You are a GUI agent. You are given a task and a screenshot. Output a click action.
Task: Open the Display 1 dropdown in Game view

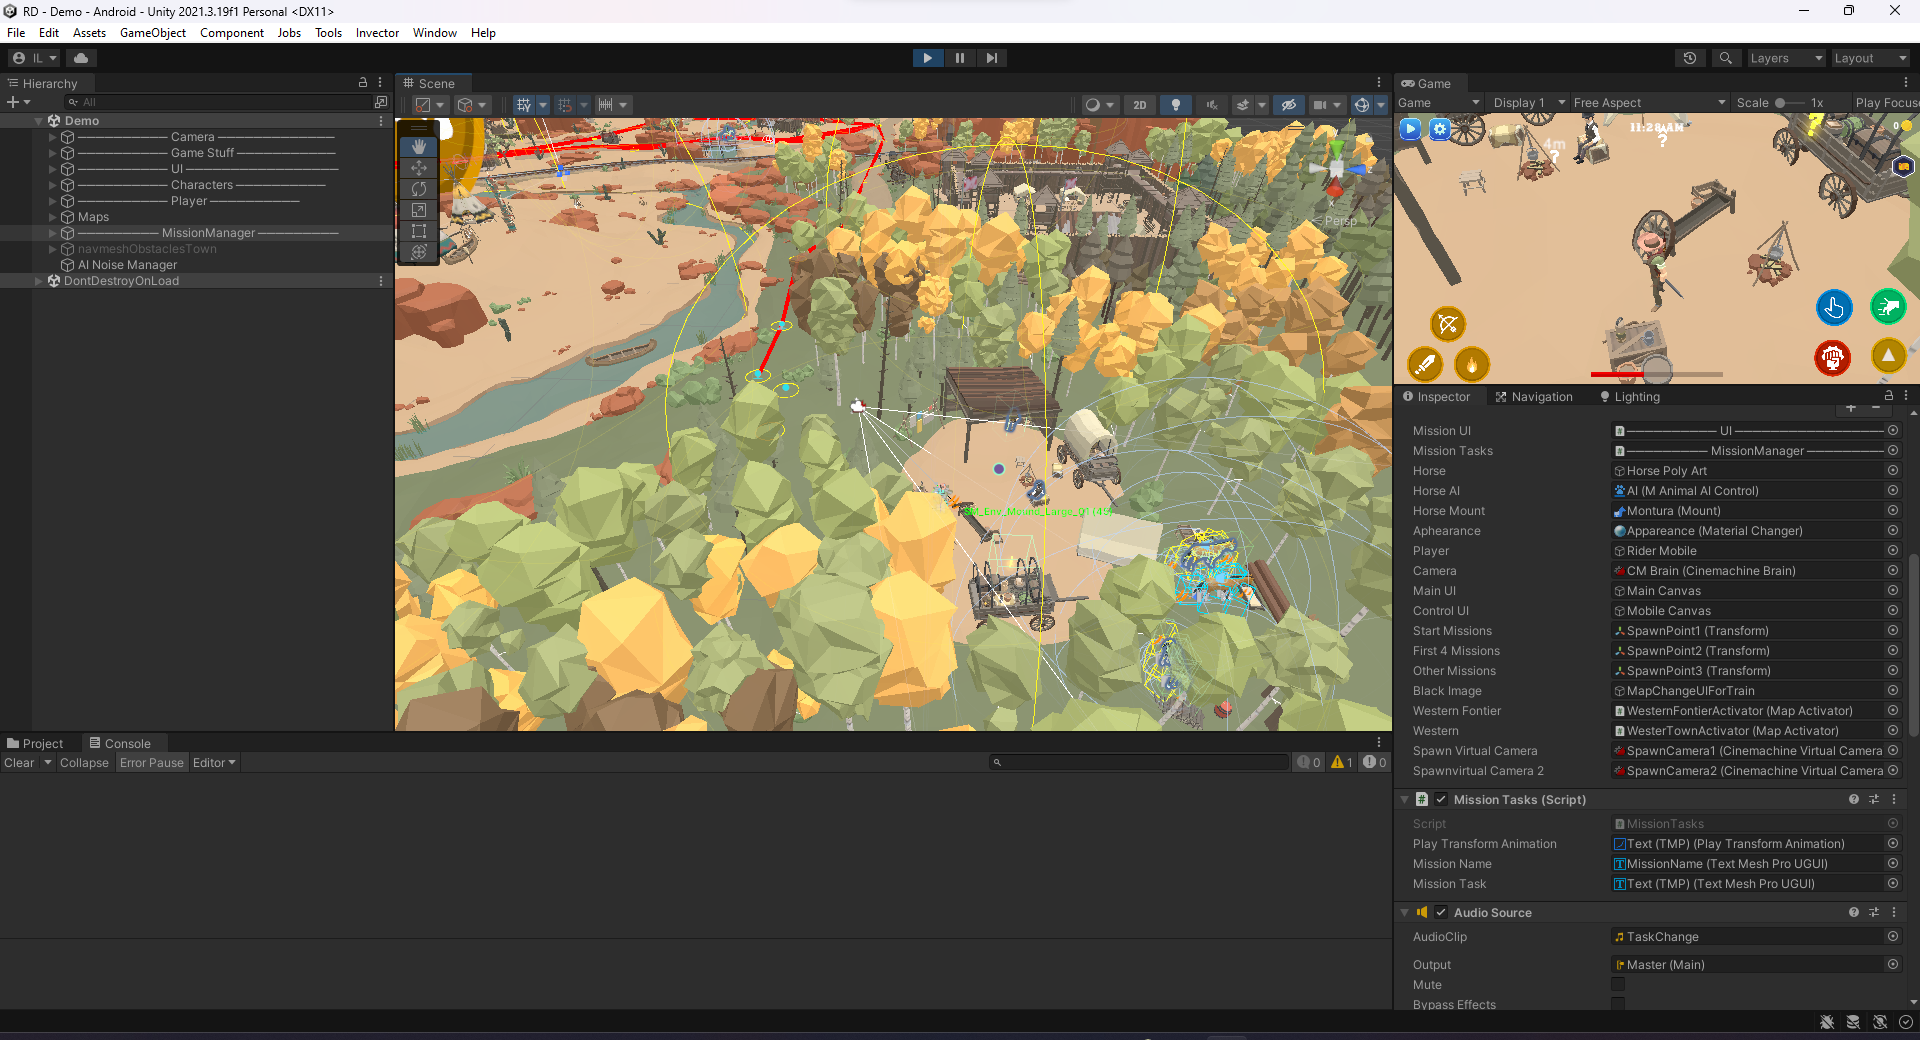click(1529, 103)
